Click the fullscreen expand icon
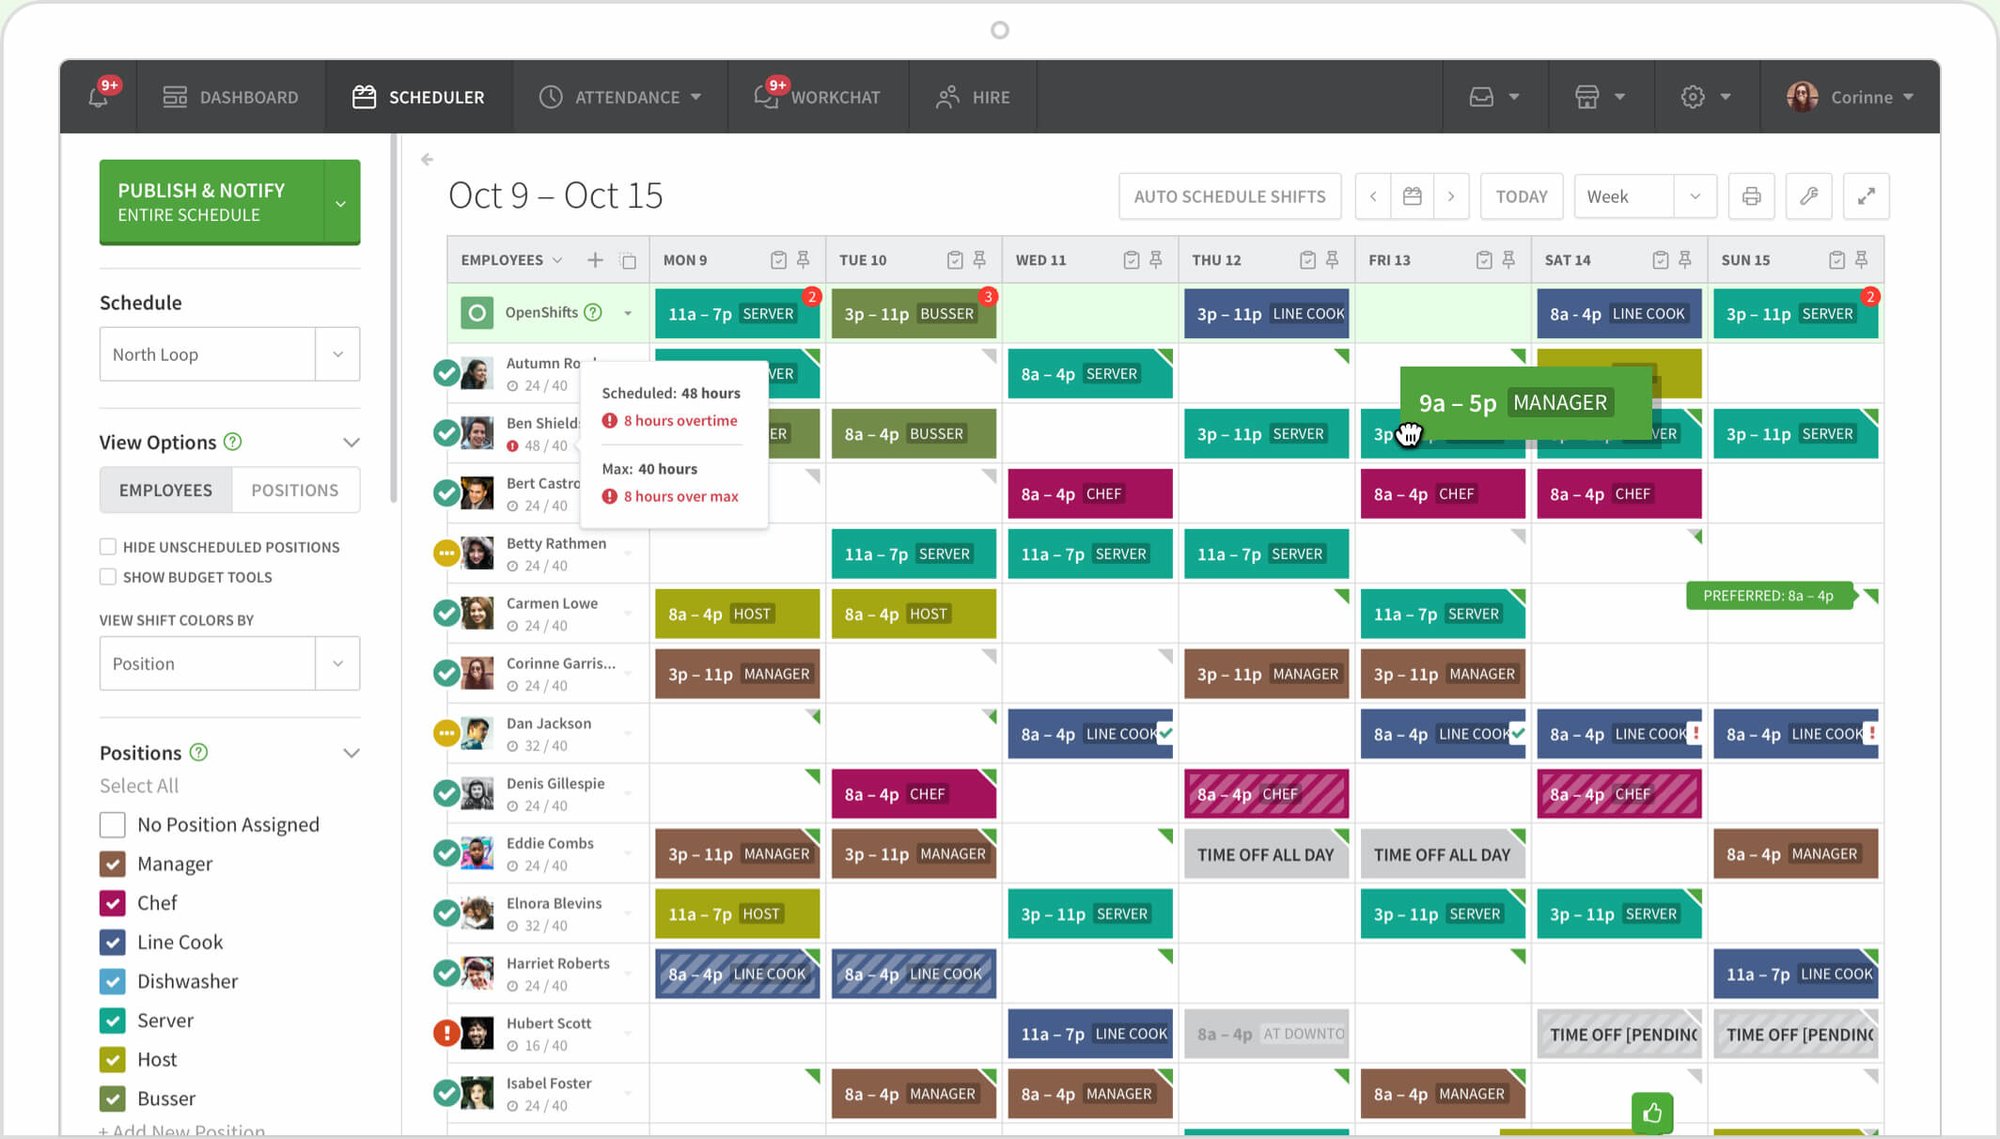 (1865, 195)
